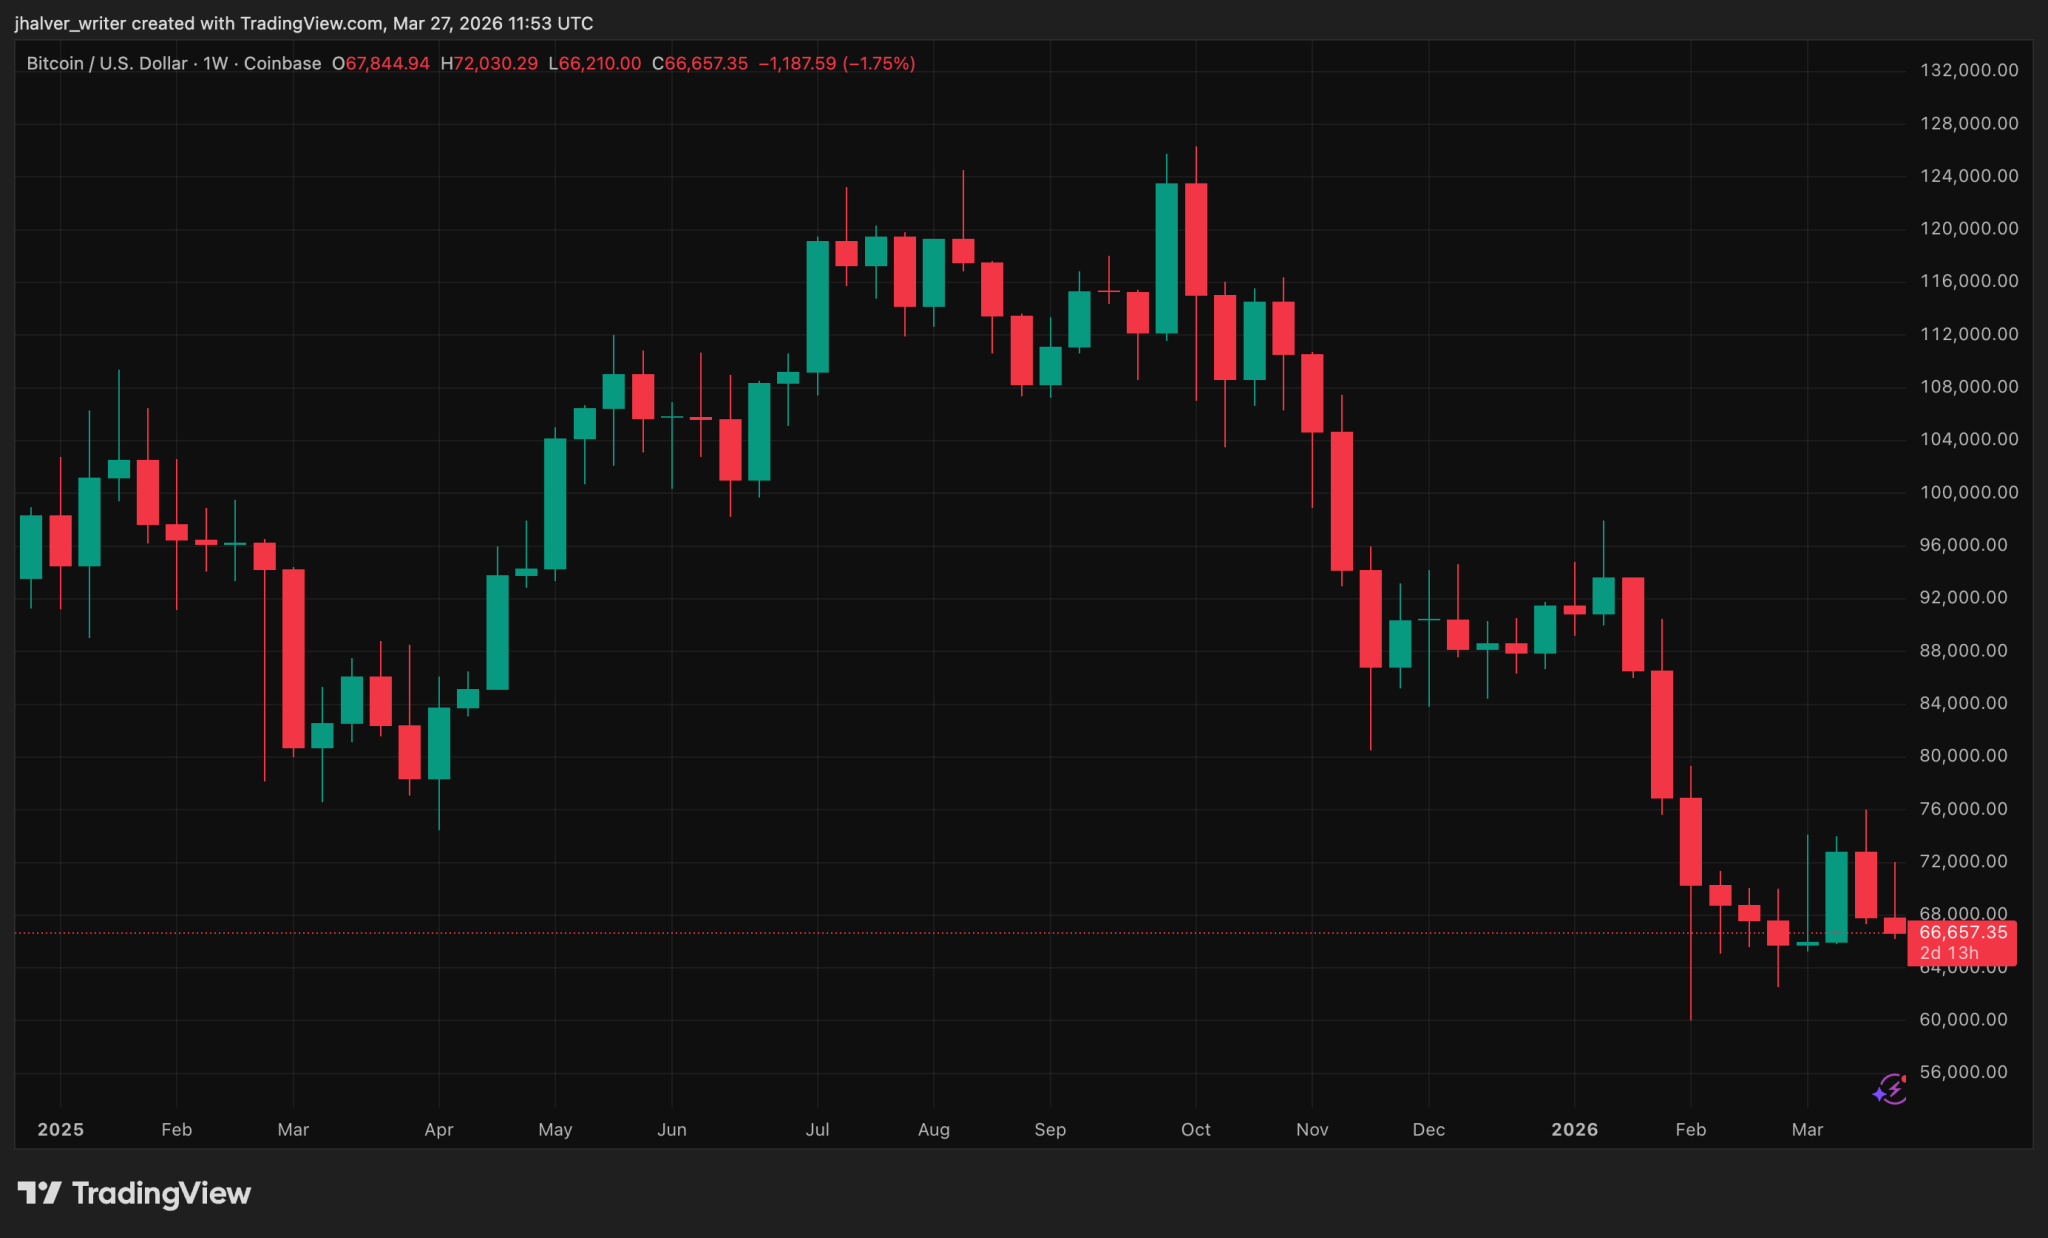Click the 100,000.00 price scale label
Image resolution: width=2048 pixels, height=1238 pixels.
click(x=1968, y=492)
